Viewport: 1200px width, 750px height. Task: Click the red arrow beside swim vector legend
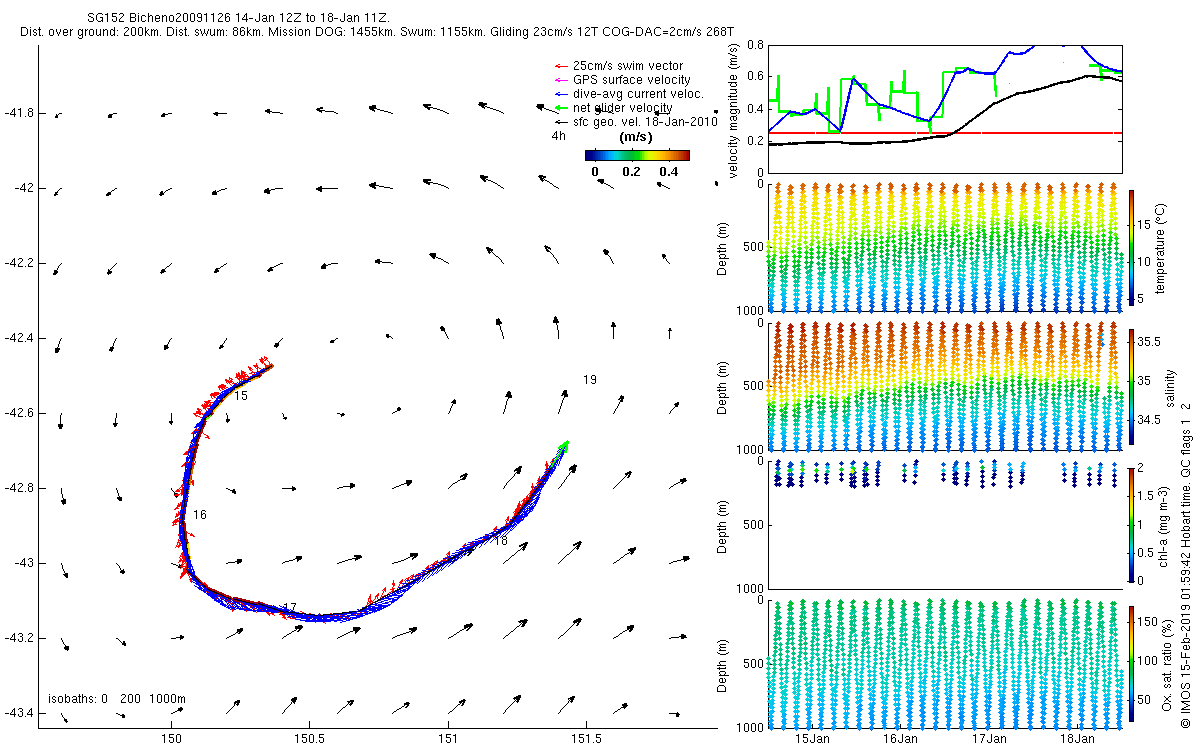pos(560,66)
